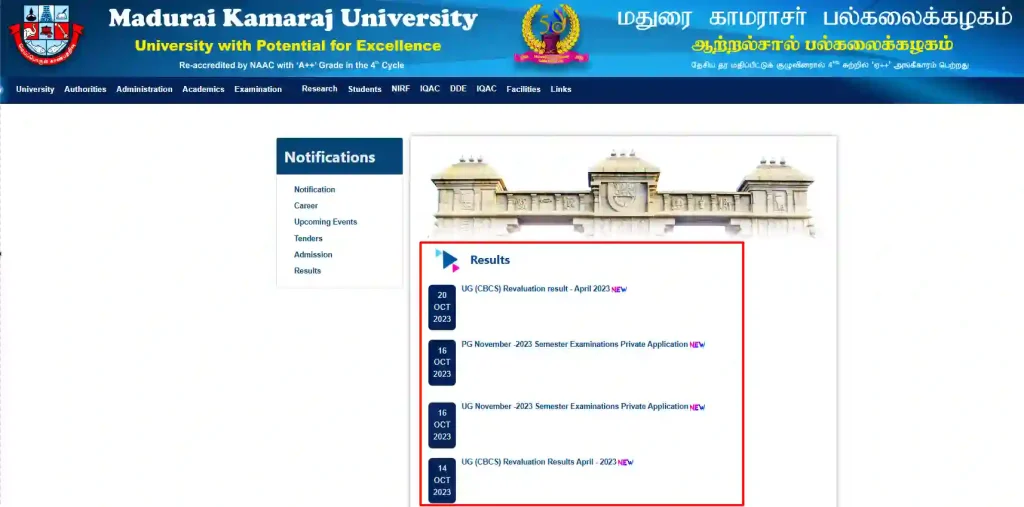This screenshot has height=507, width=1024.
Task: Open the Links menu
Action: 560,90
